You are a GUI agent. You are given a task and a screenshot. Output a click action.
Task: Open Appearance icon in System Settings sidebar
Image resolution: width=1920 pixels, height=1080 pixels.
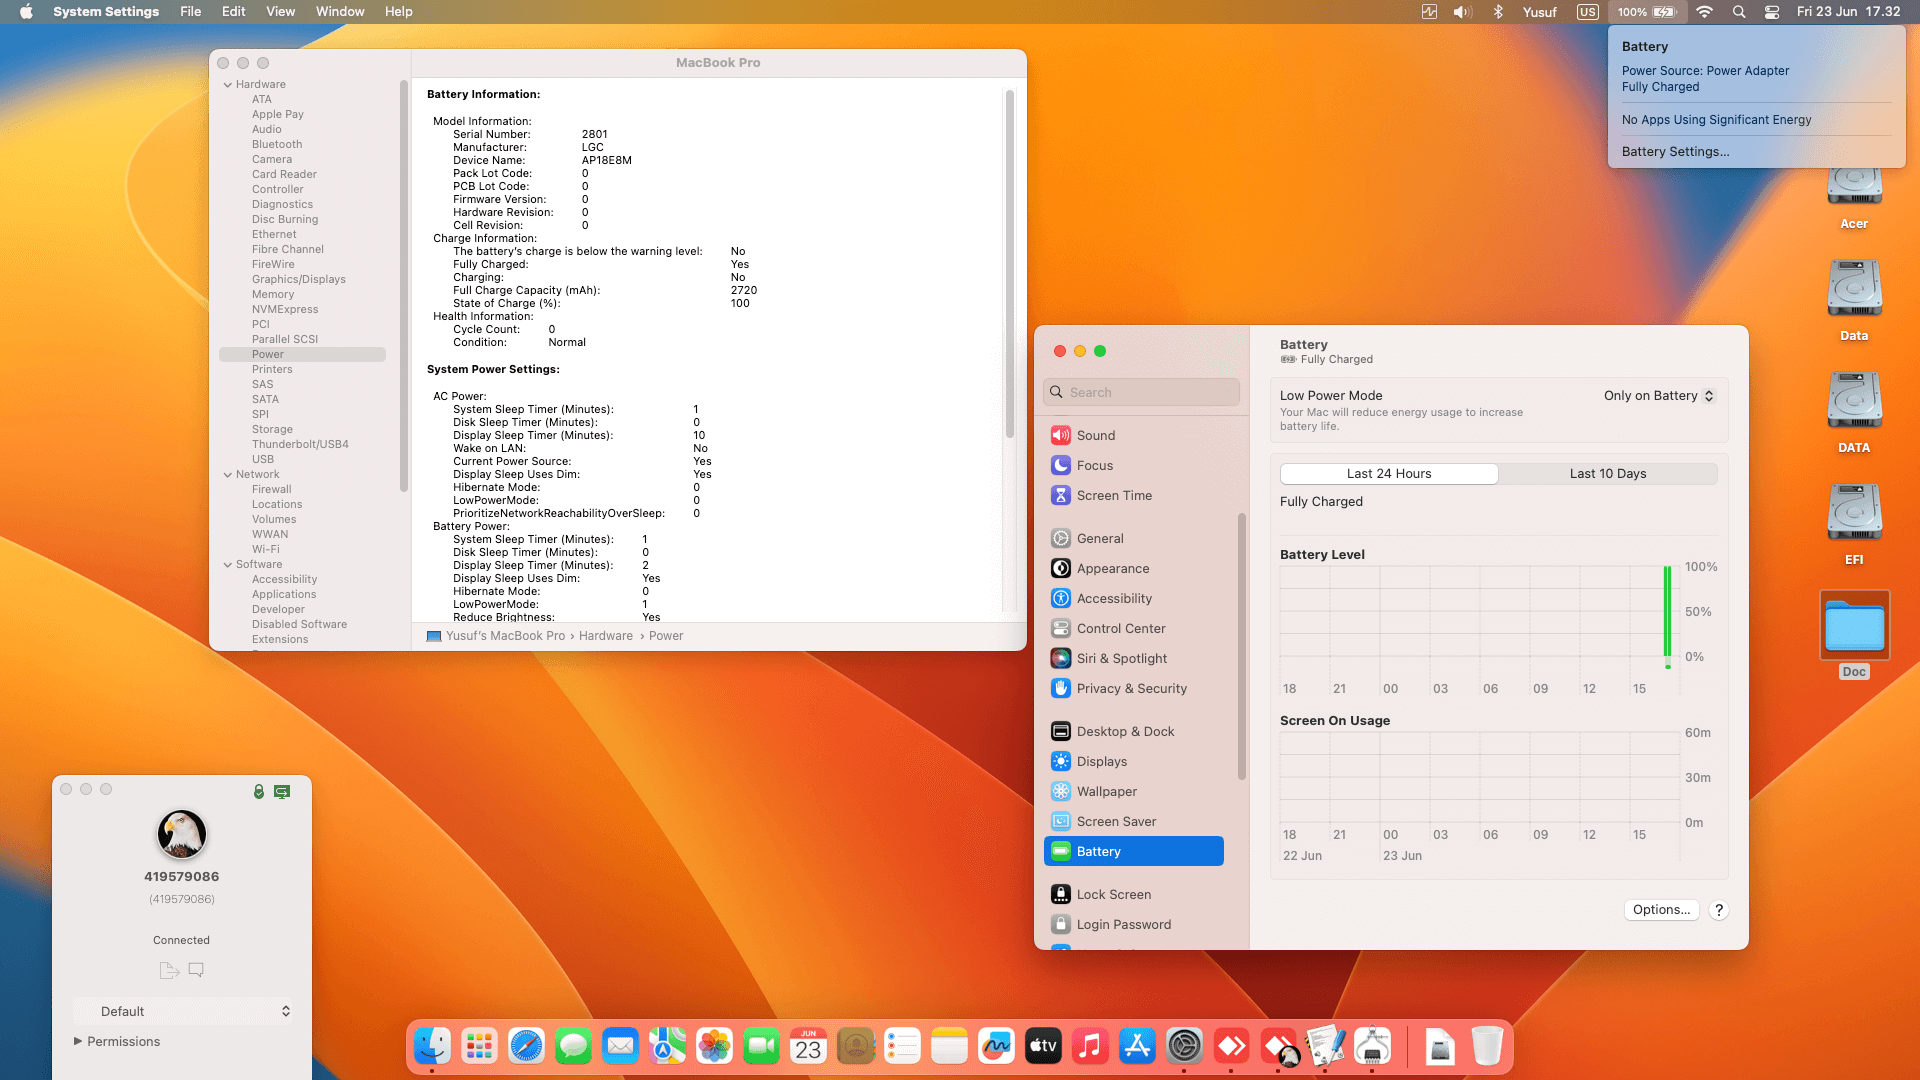click(x=1061, y=568)
